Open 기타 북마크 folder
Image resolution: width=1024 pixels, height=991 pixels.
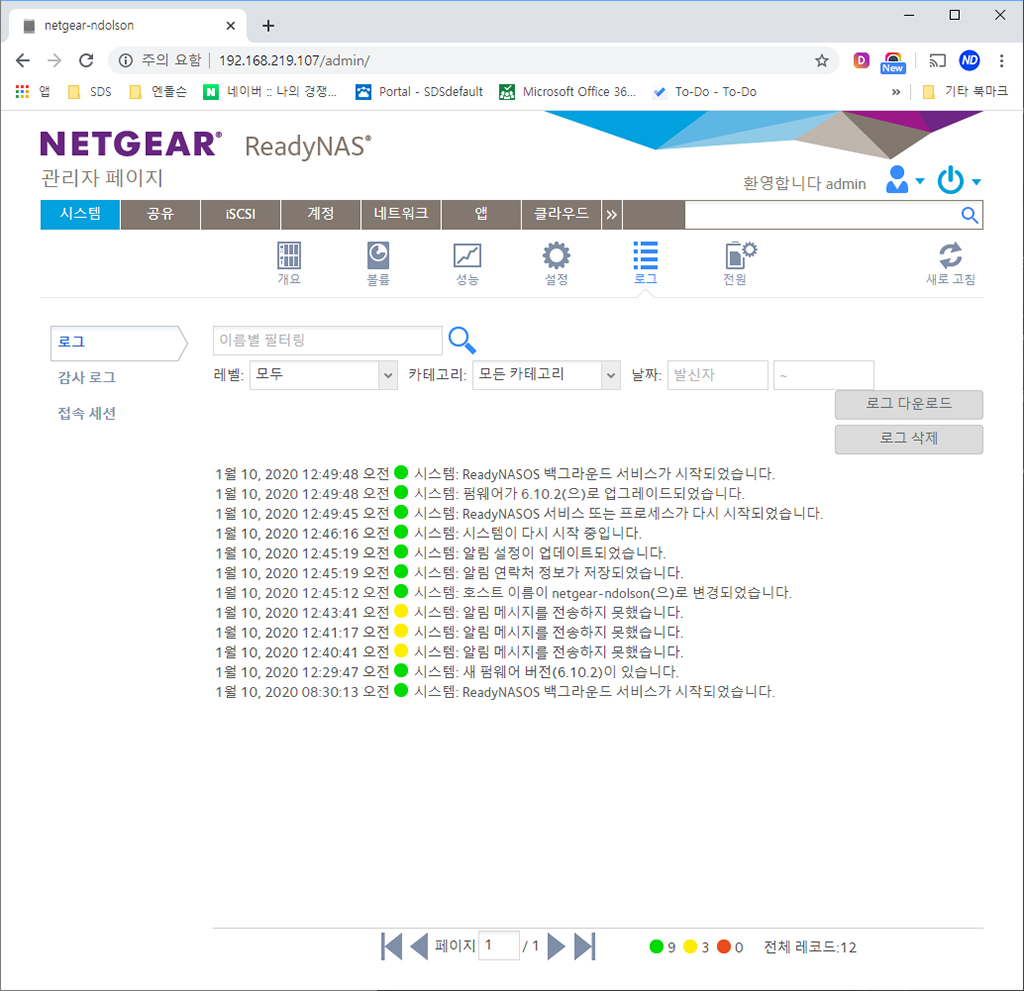965,91
